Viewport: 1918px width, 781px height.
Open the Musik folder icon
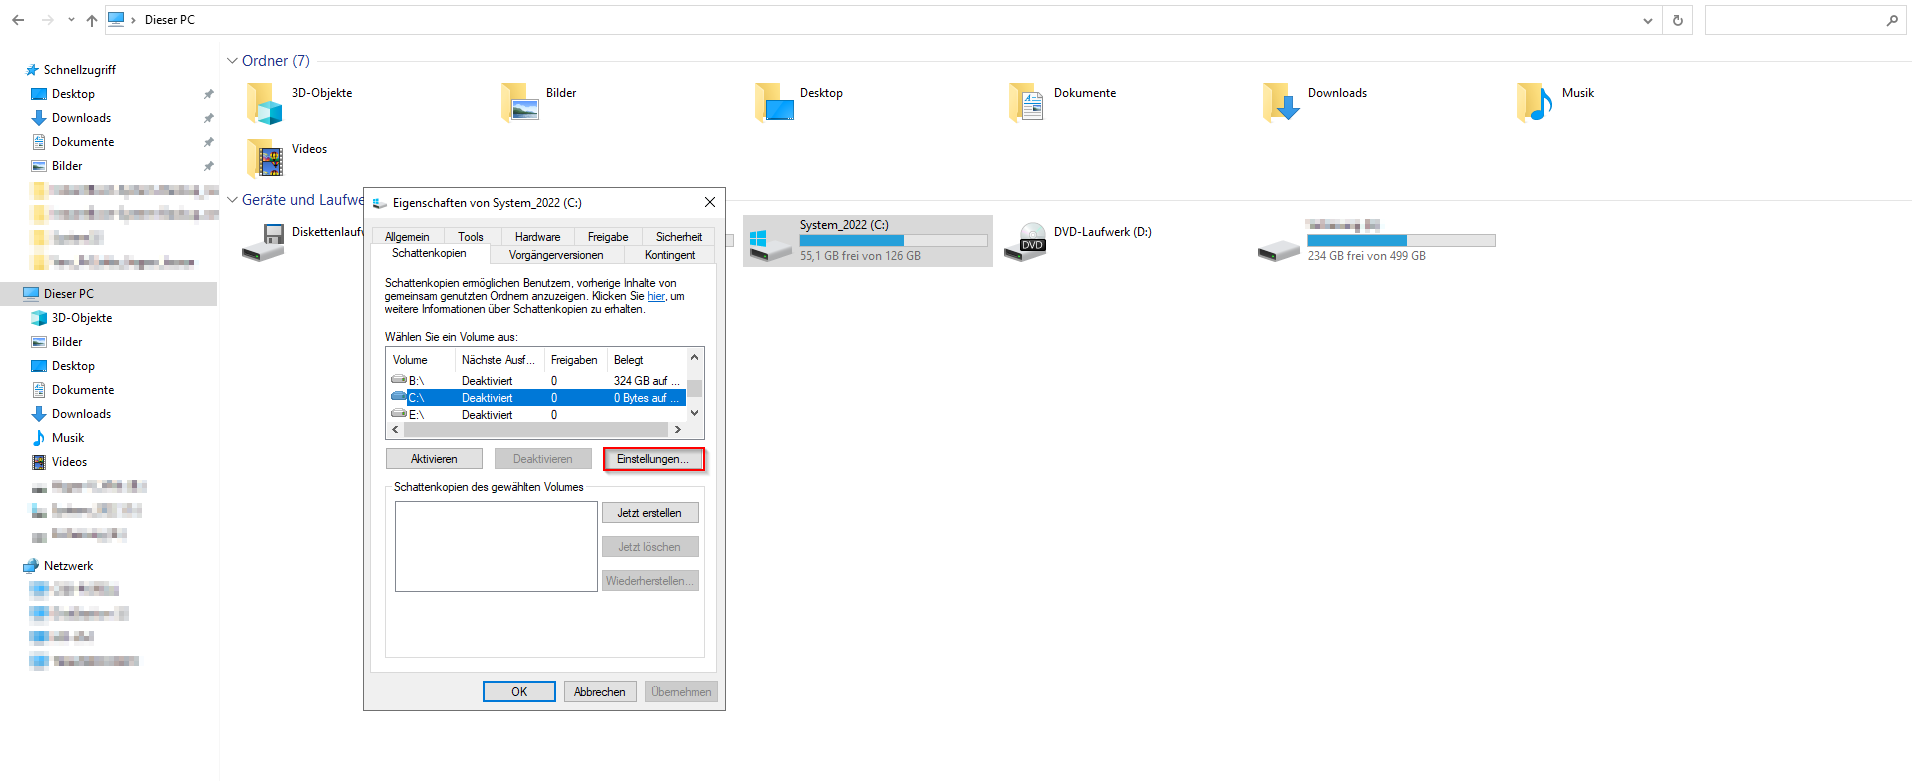coord(1535,103)
